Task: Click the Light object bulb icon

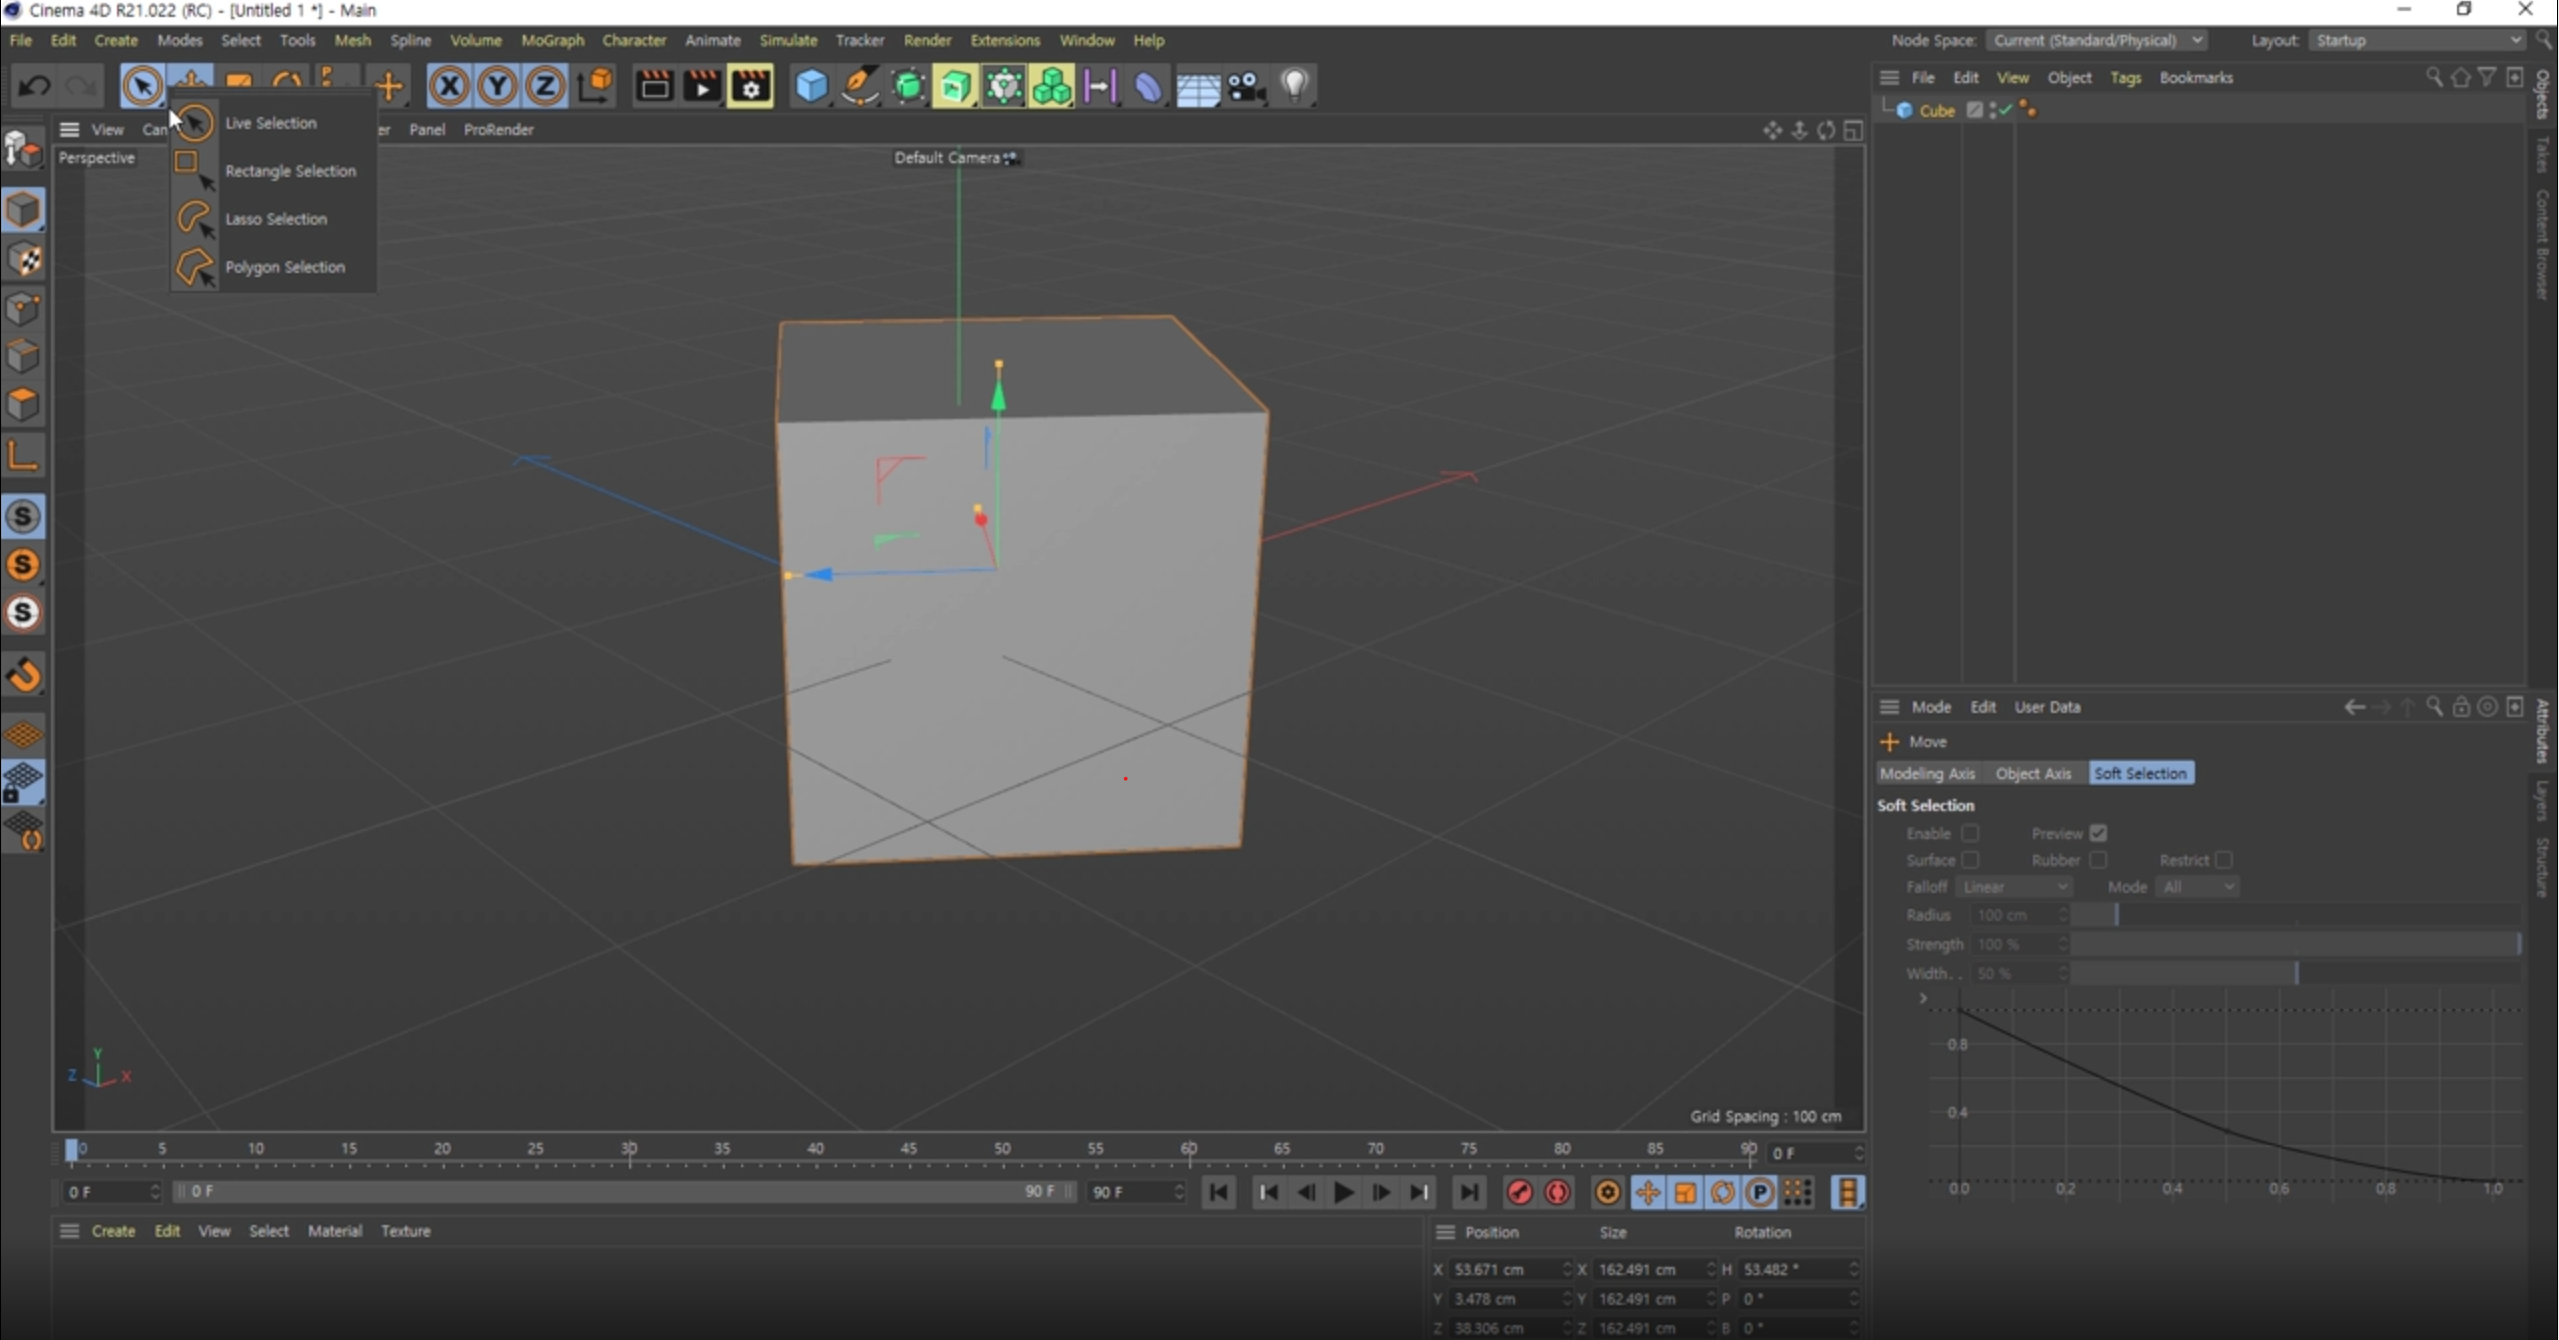Action: point(1294,86)
